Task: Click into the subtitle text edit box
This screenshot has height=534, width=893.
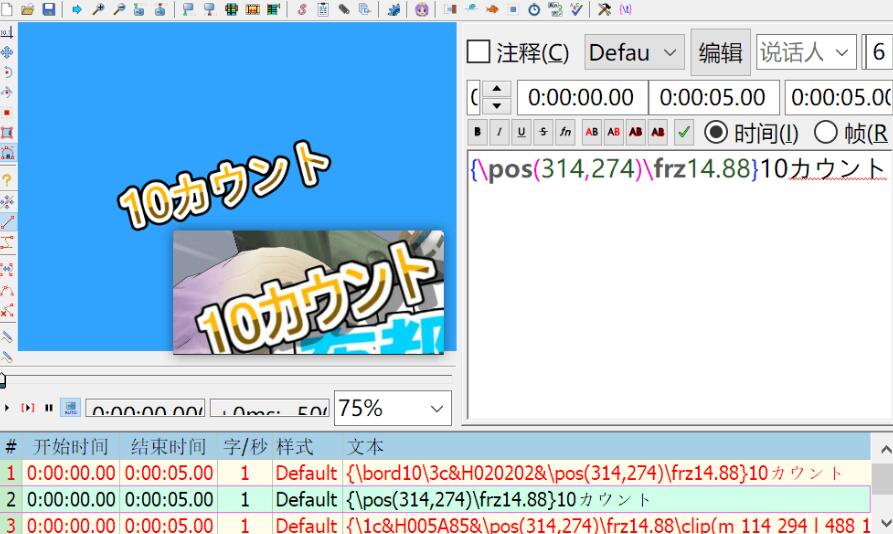Action: pyautogui.click(x=680, y=285)
